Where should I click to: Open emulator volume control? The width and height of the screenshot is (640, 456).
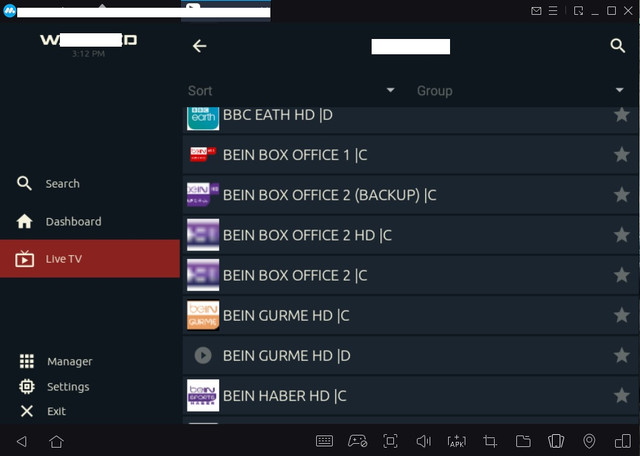(x=423, y=441)
